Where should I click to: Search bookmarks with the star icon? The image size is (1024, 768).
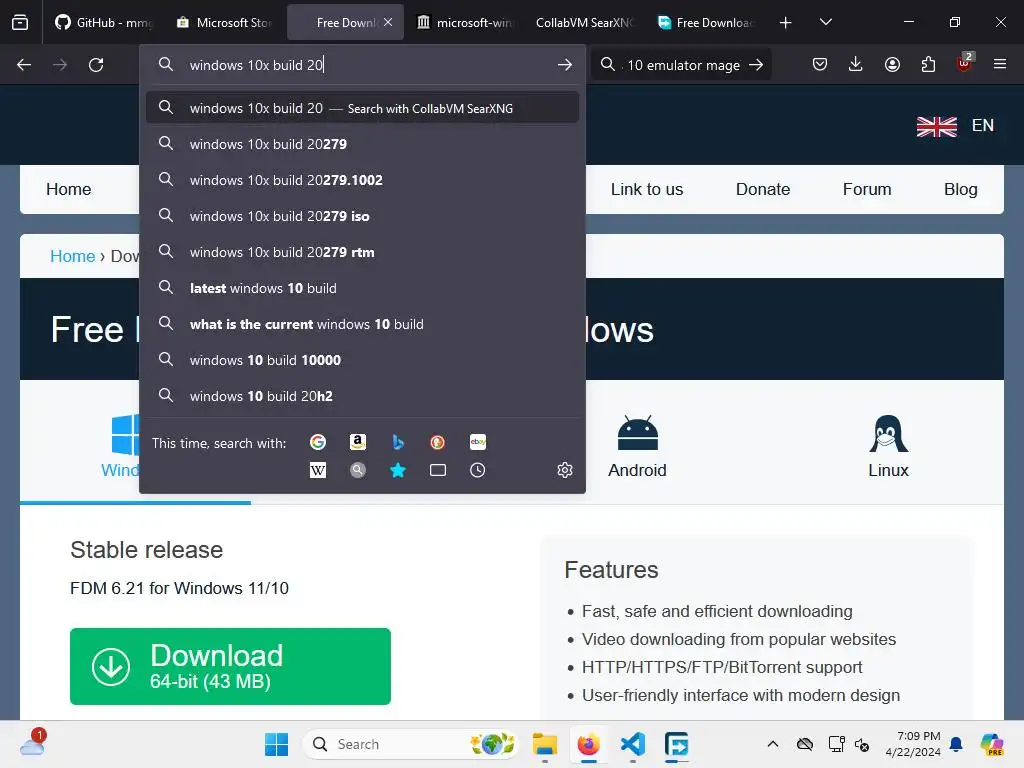(398, 470)
